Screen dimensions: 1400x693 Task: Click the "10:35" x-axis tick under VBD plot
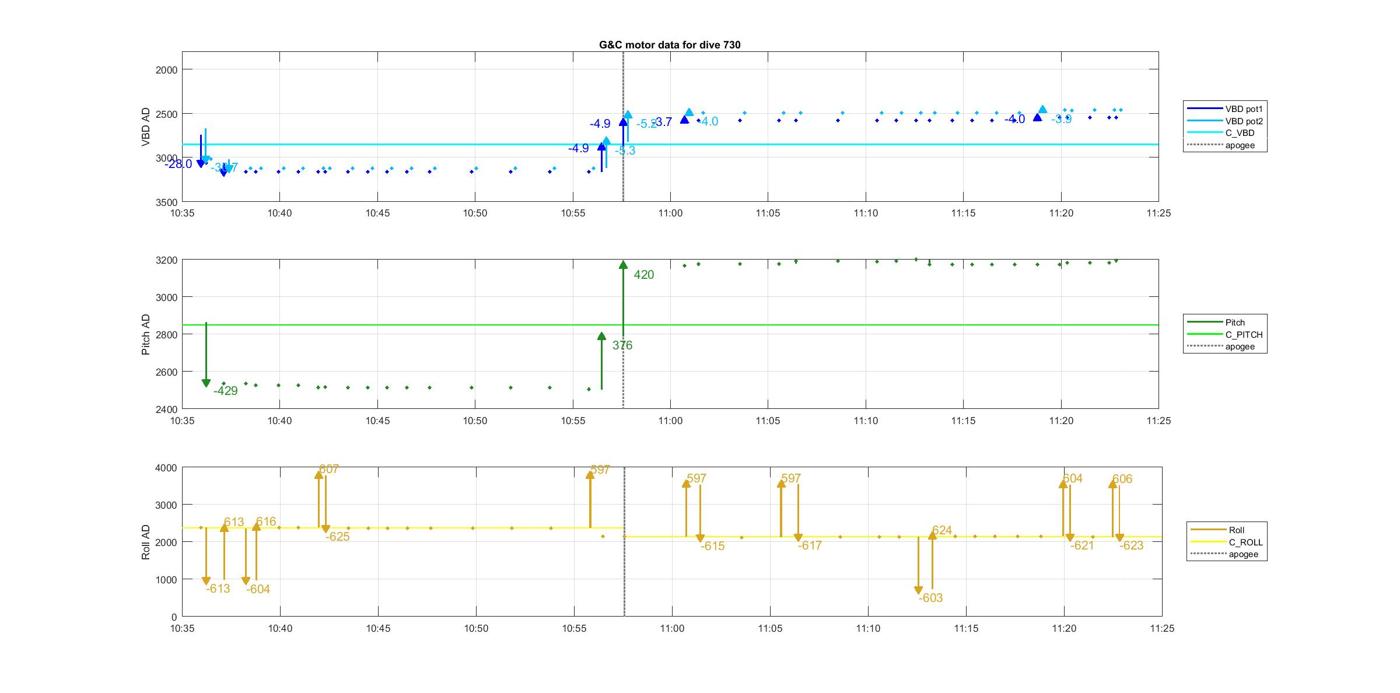[182, 212]
